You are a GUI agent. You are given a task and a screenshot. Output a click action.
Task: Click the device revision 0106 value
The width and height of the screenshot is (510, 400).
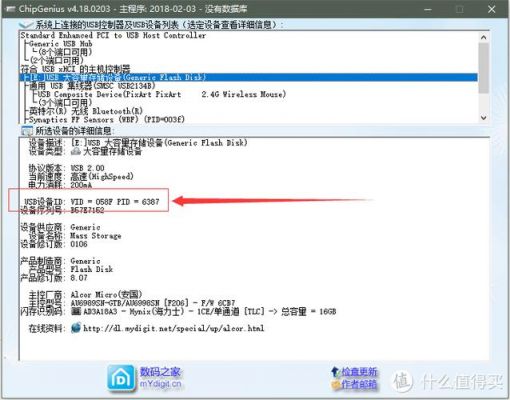pos(79,244)
